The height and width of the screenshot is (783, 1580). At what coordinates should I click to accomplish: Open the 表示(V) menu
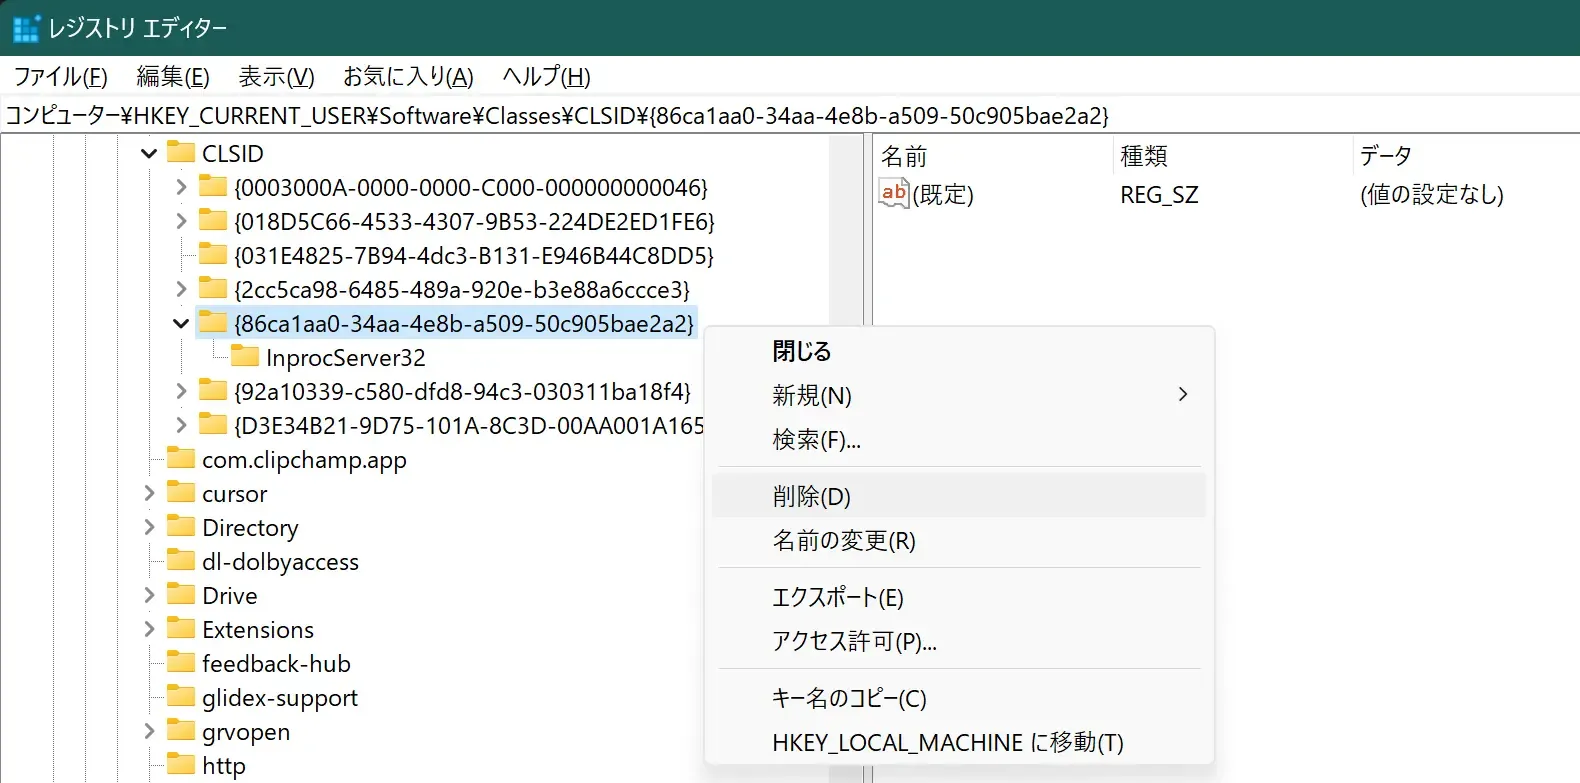point(277,77)
